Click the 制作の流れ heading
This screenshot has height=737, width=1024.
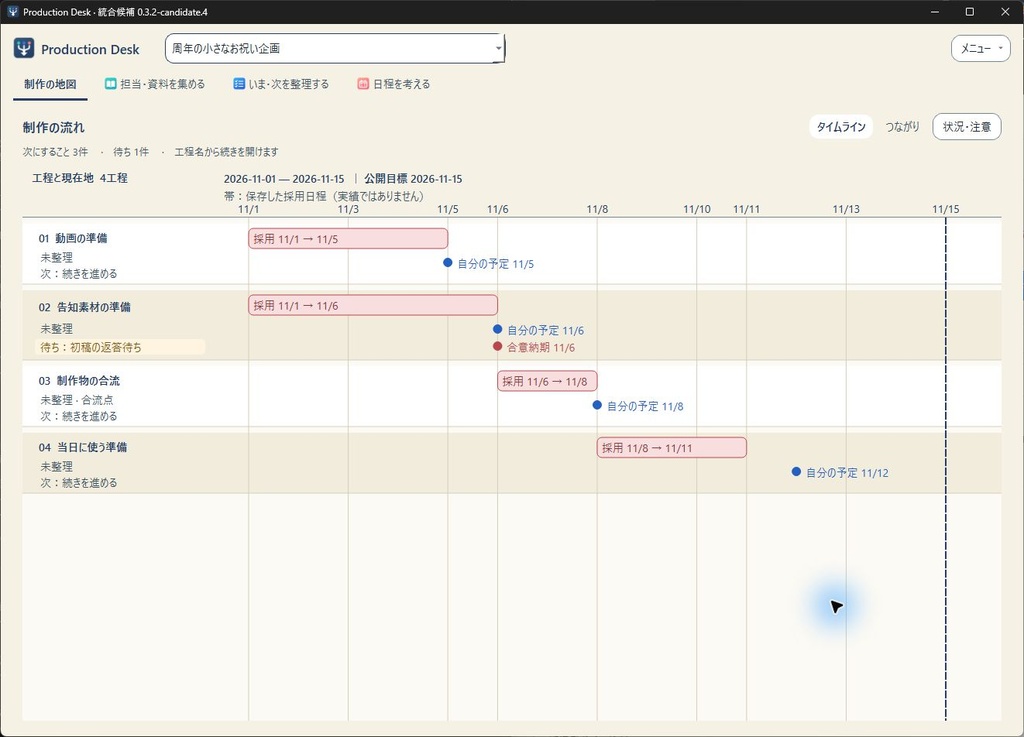tap(54, 127)
